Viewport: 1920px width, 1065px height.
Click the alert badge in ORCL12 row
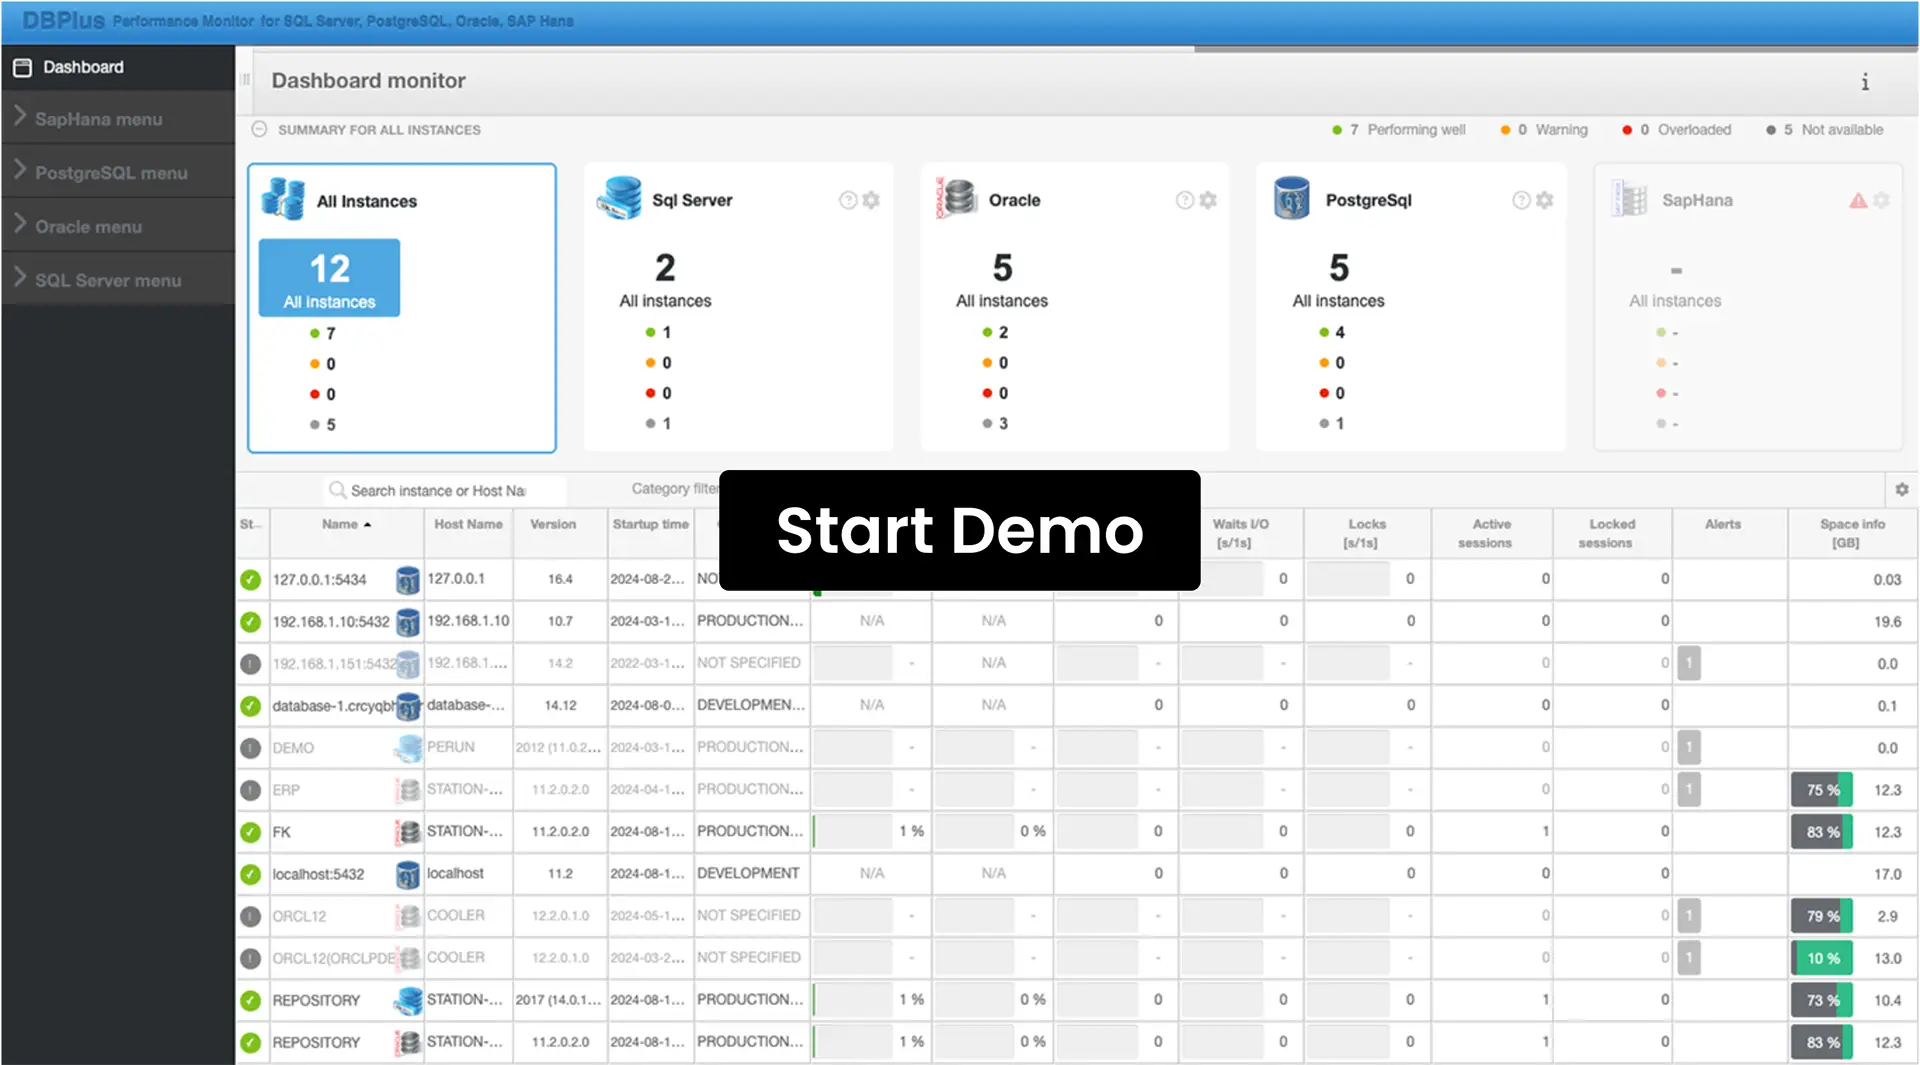pyautogui.click(x=1689, y=916)
